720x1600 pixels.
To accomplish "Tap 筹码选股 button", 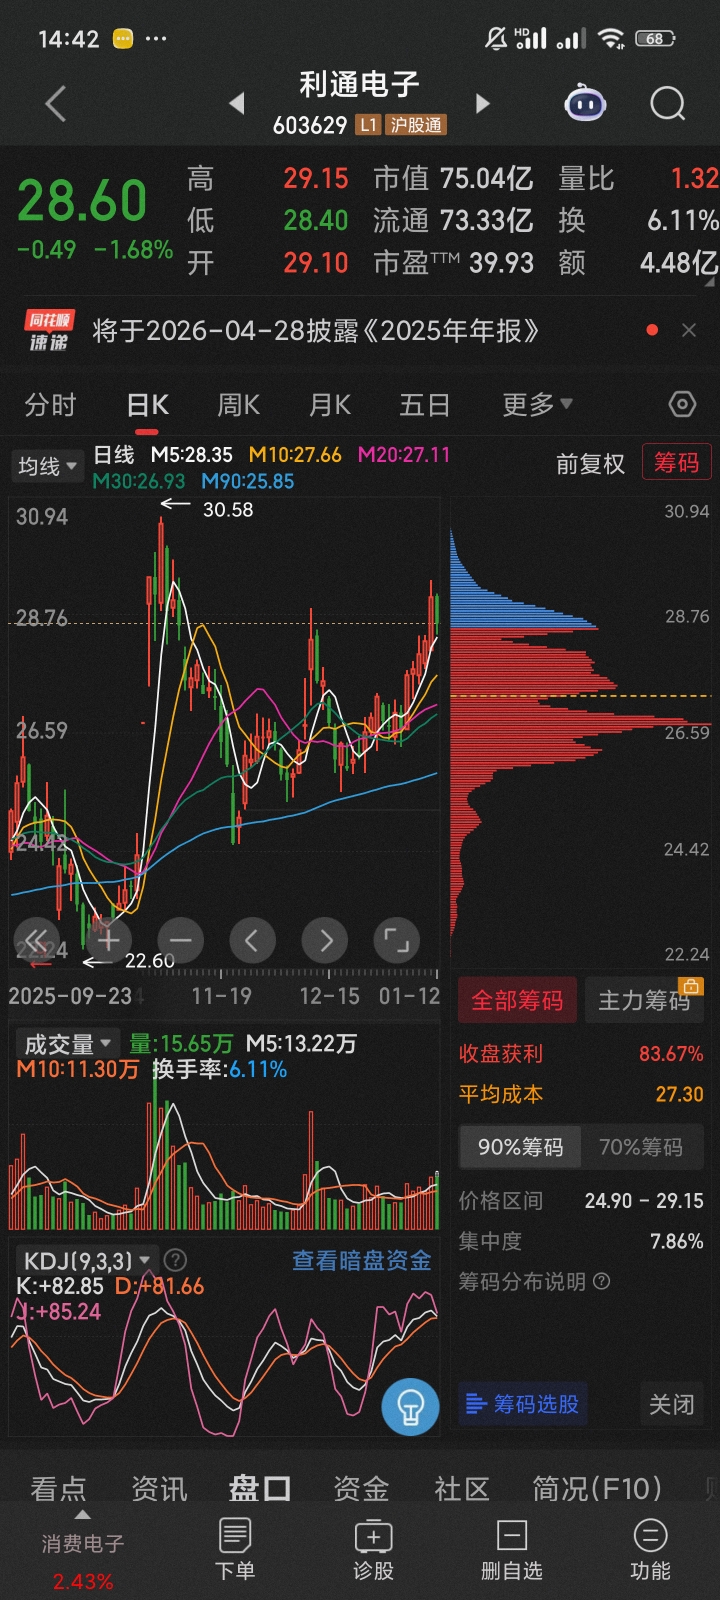I will coord(523,1404).
